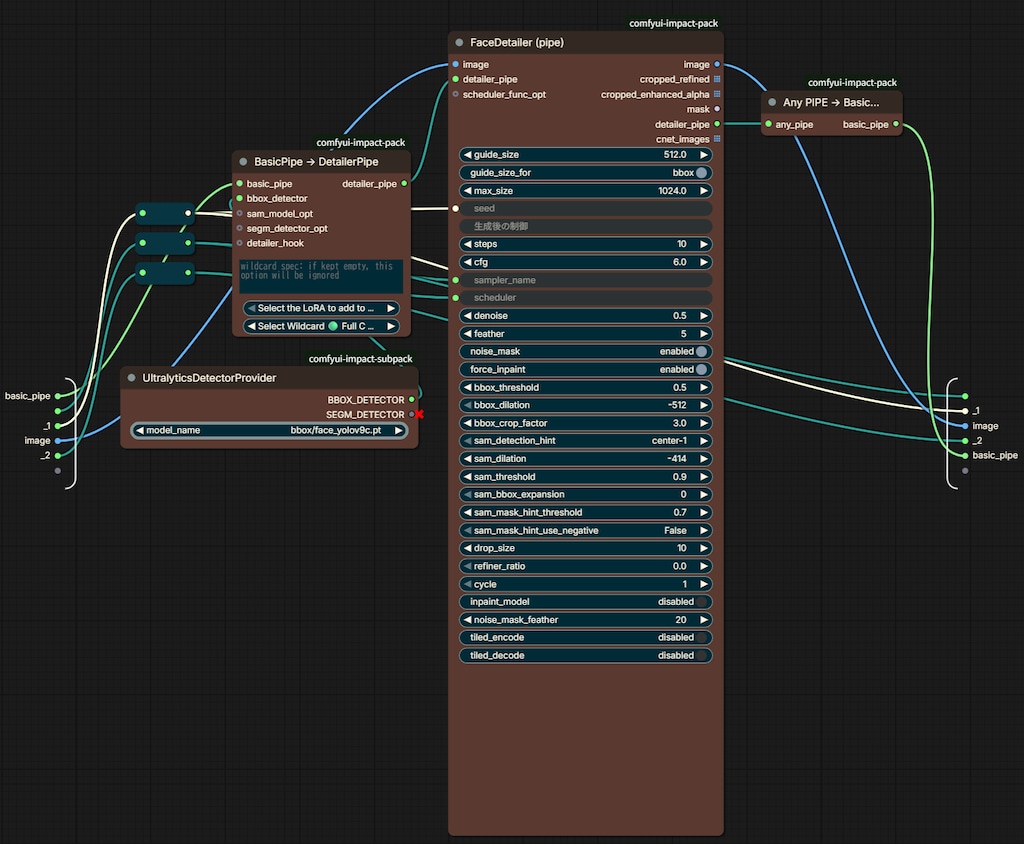Image resolution: width=1024 pixels, height=844 pixels.
Task: Toggle noise_mask enabled switch
Action: coord(701,351)
